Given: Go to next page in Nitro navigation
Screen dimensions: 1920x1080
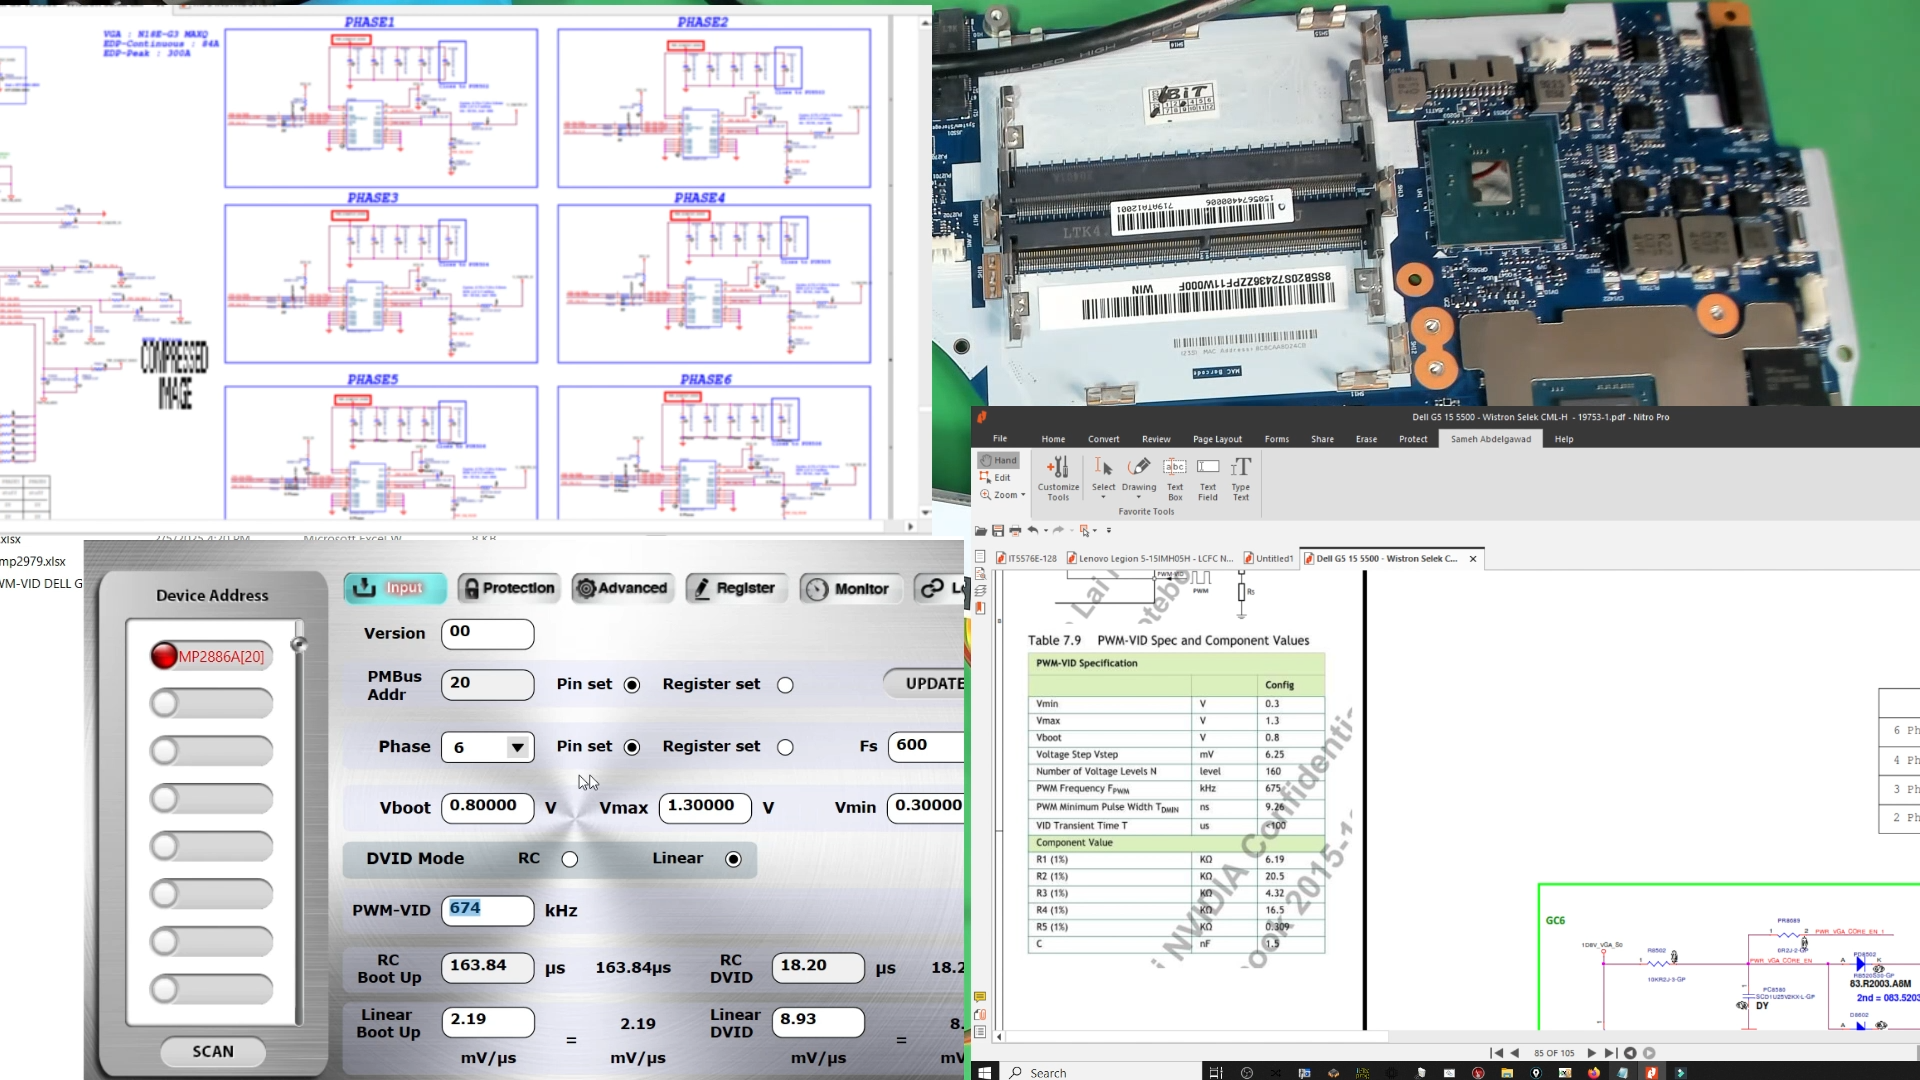Looking at the screenshot, I should click(x=1591, y=1053).
